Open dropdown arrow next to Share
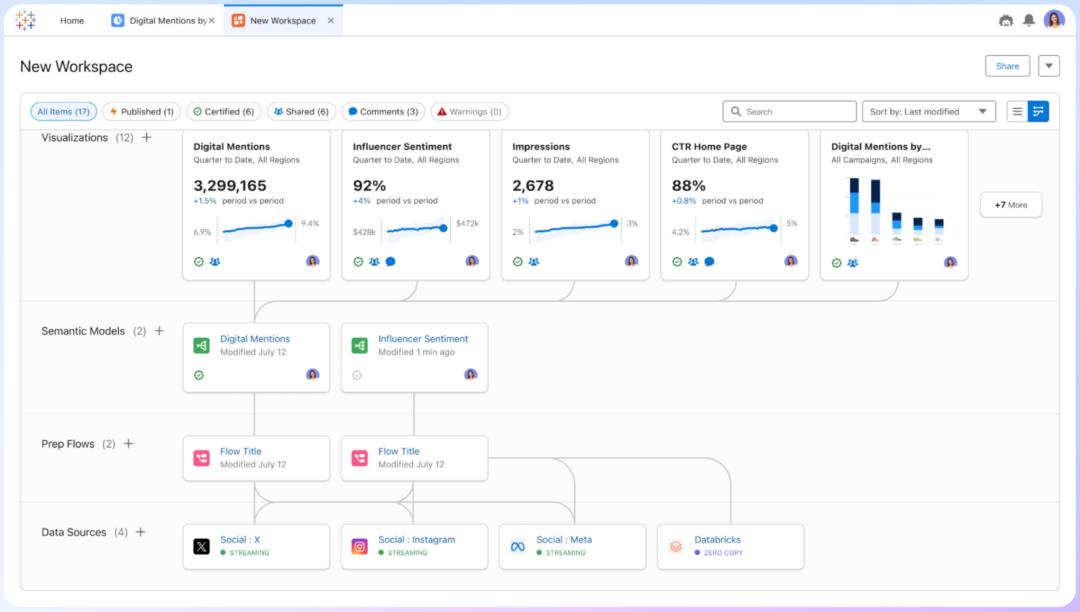Screen dimensions: 1080x612 coord(1048,66)
